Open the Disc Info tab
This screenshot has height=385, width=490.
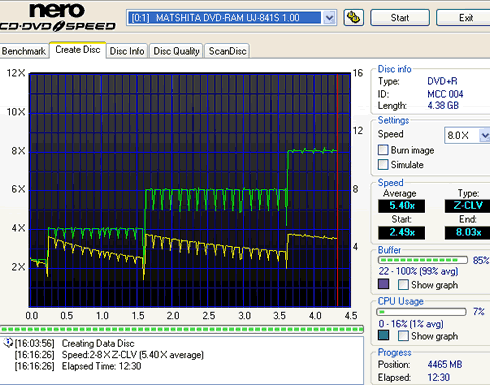tap(127, 51)
